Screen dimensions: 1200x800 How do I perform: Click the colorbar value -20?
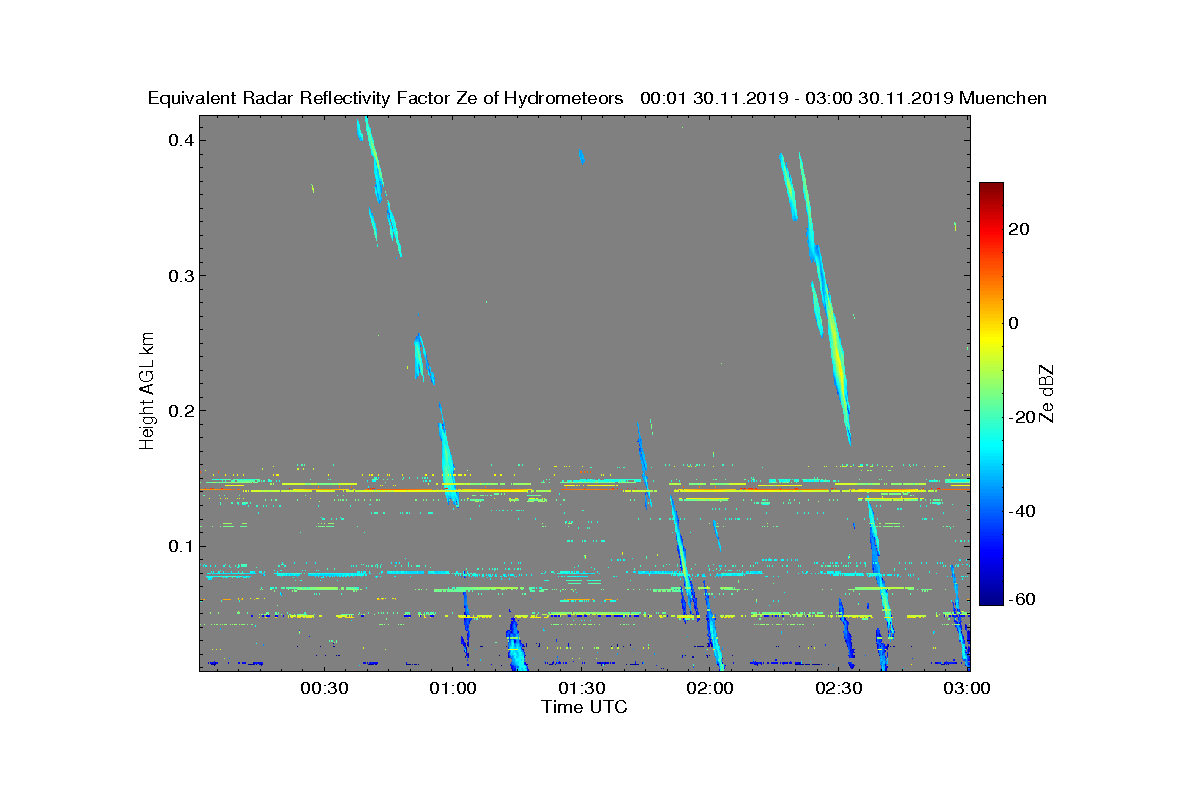(x=1023, y=417)
